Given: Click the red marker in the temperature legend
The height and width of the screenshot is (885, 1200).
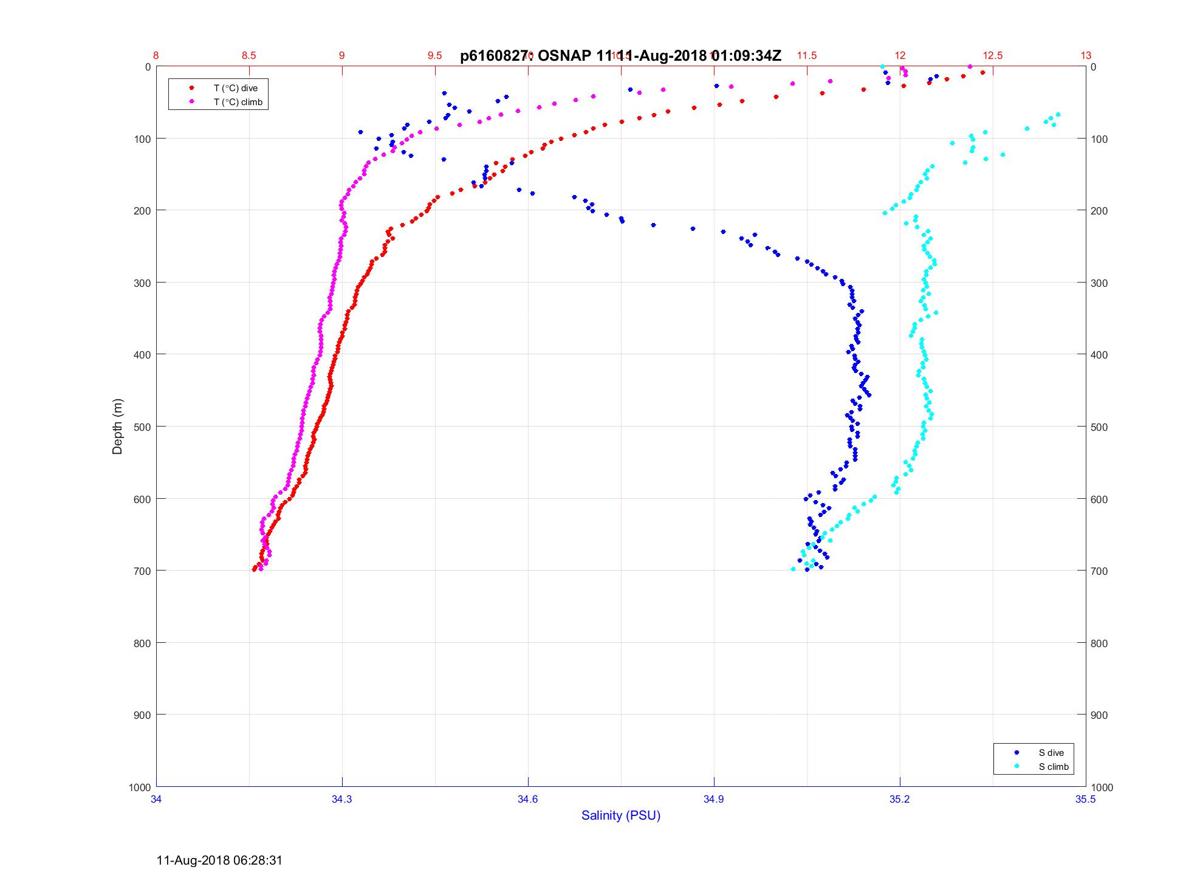Looking at the screenshot, I should 191,88.
